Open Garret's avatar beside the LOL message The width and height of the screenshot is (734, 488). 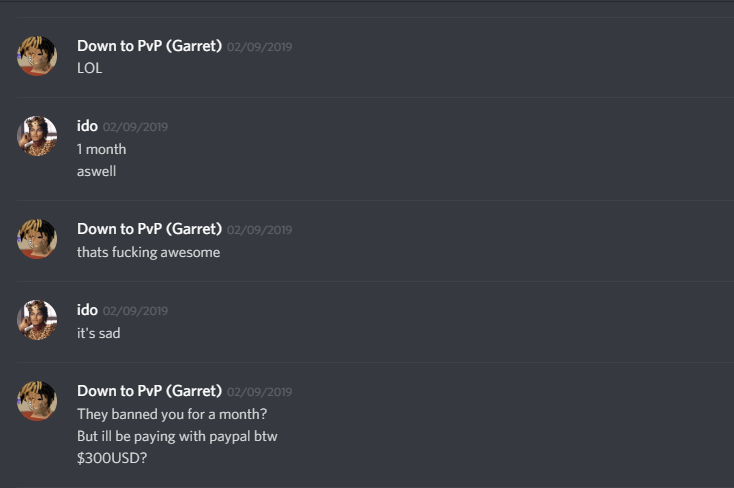[x=37, y=56]
